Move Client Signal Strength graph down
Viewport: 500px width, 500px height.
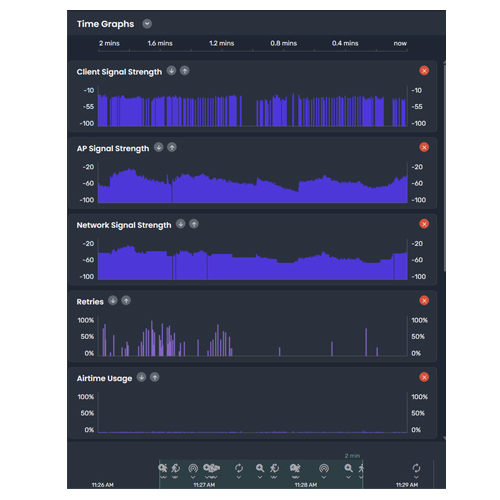171,71
